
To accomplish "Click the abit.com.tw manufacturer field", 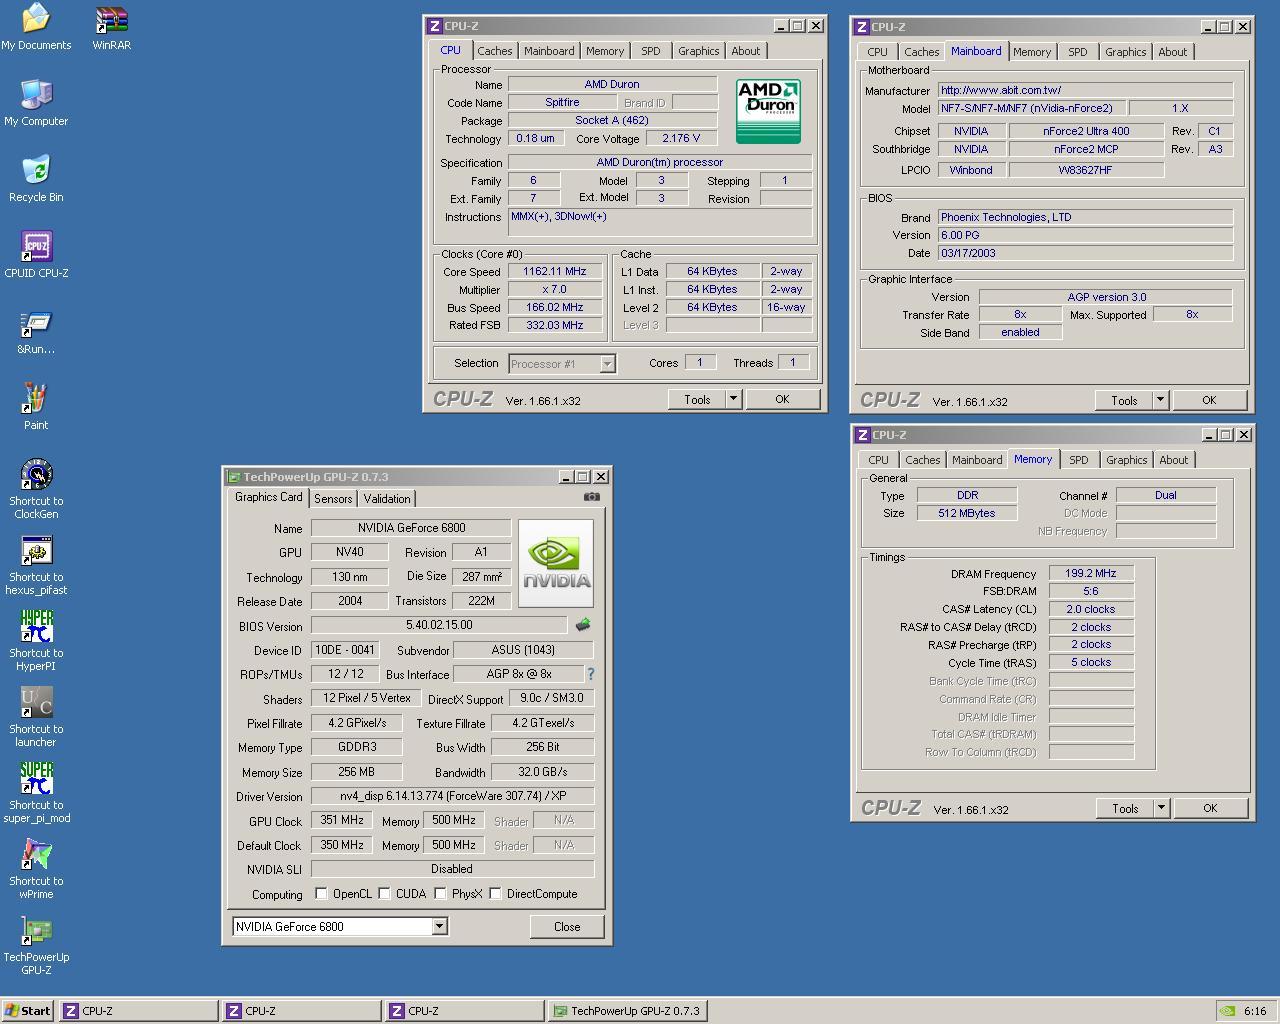I will (x=1085, y=90).
